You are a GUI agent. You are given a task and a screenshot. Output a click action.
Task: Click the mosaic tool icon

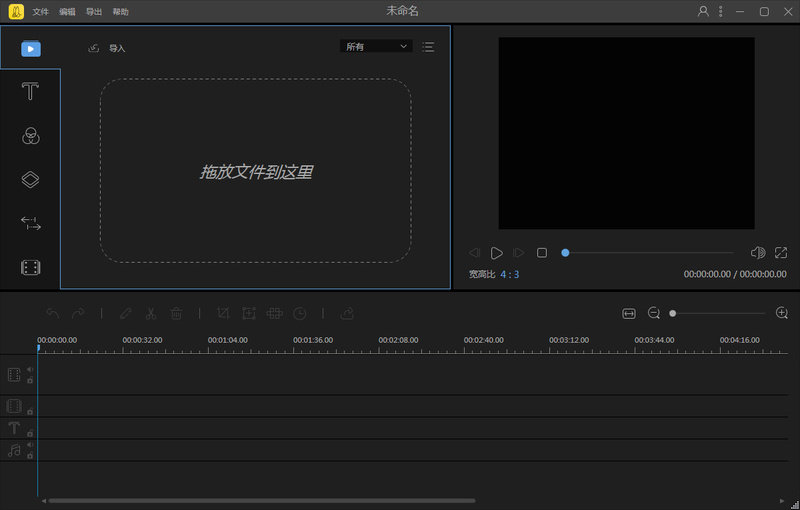[x=274, y=313]
